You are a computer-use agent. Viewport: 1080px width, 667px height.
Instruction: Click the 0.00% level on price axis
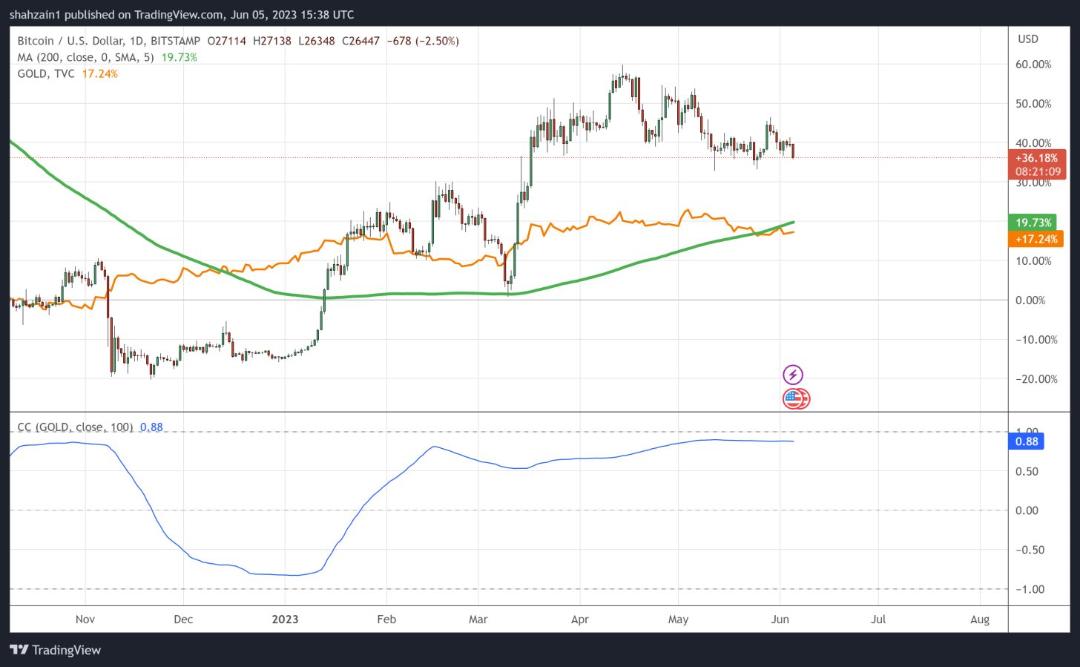(1030, 300)
